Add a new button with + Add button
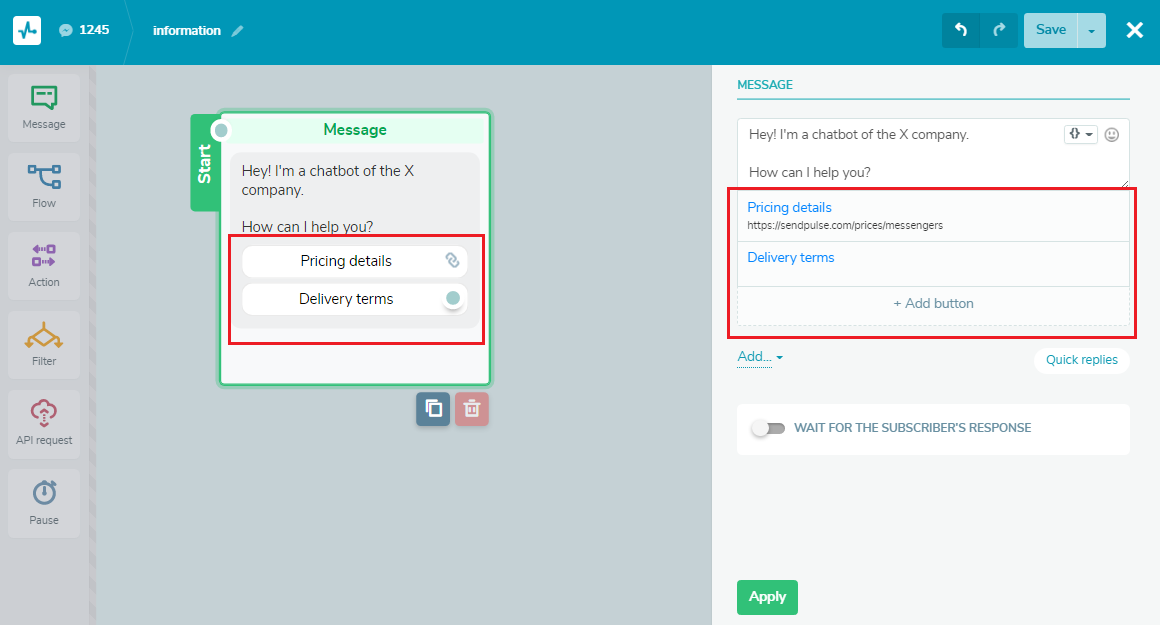Image resolution: width=1160 pixels, height=625 pixels. click(x=933, y=302)
